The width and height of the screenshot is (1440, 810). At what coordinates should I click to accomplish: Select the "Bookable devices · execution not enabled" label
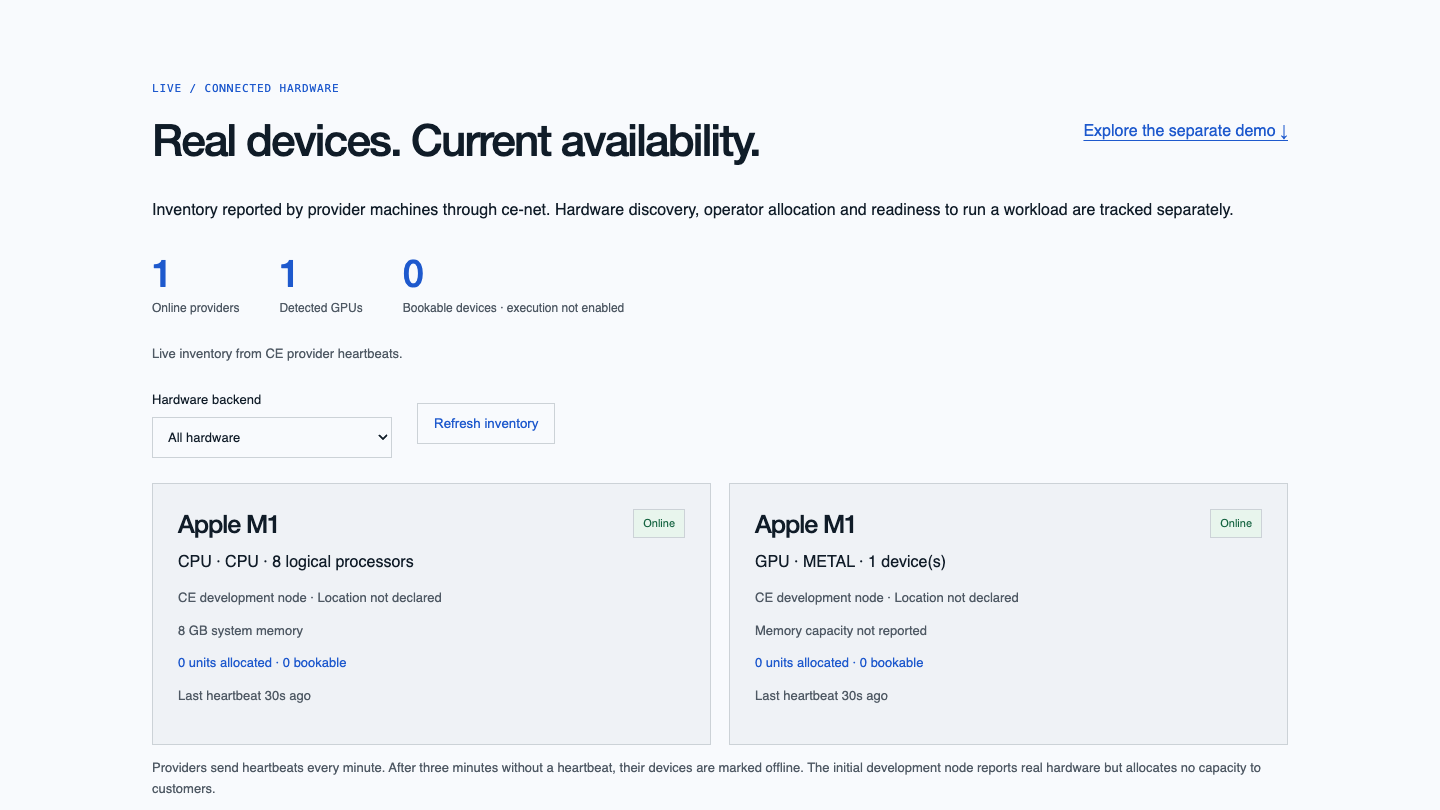pyautogui.click(x=513, y=308)
